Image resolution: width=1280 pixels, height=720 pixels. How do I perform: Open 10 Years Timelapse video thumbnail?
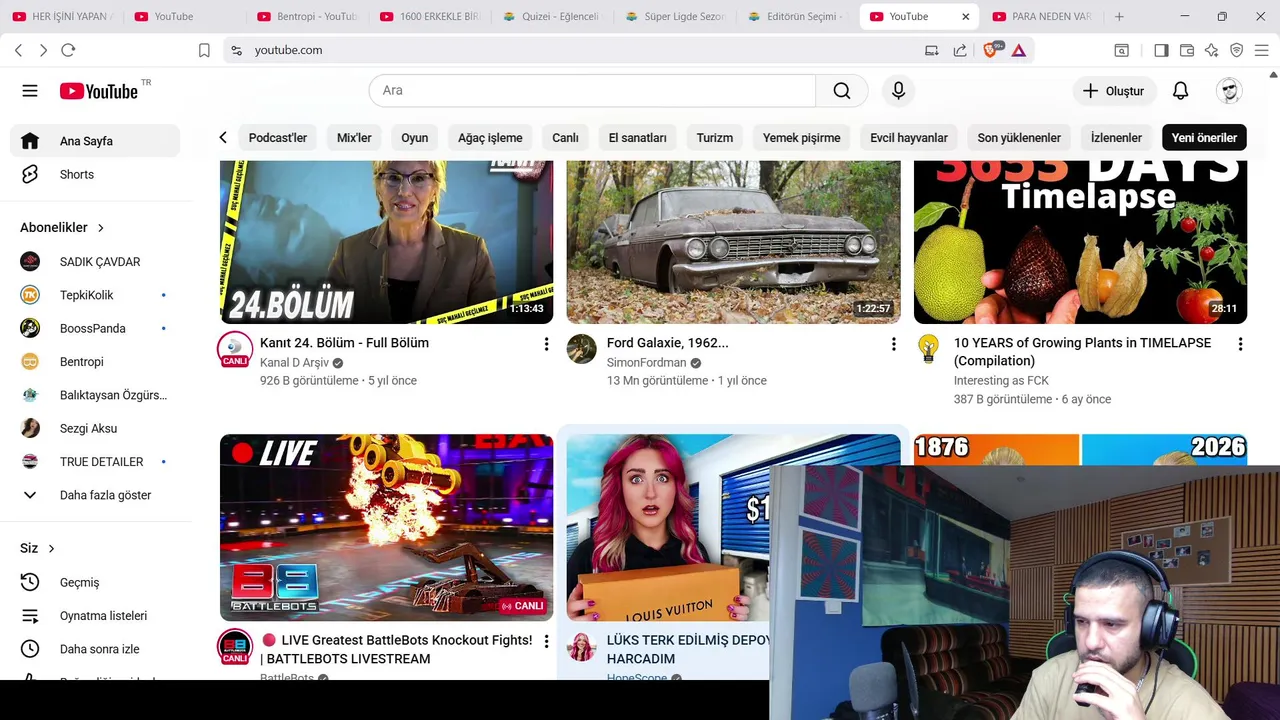click(1080, 241)
